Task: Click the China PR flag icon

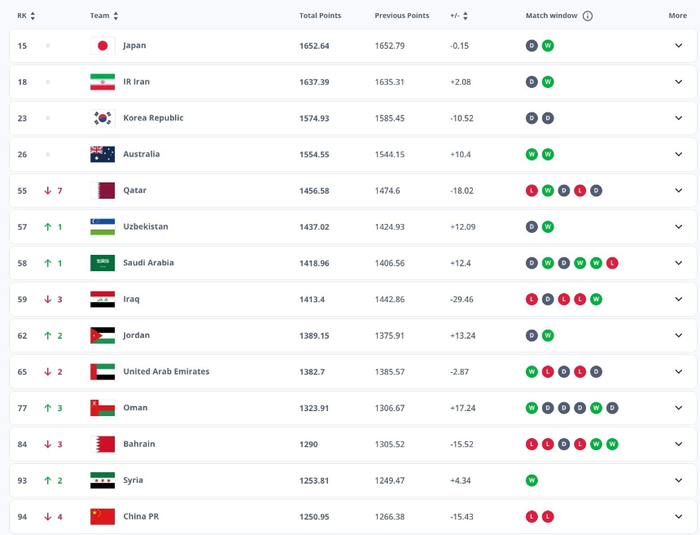Action: coord(102,516)
